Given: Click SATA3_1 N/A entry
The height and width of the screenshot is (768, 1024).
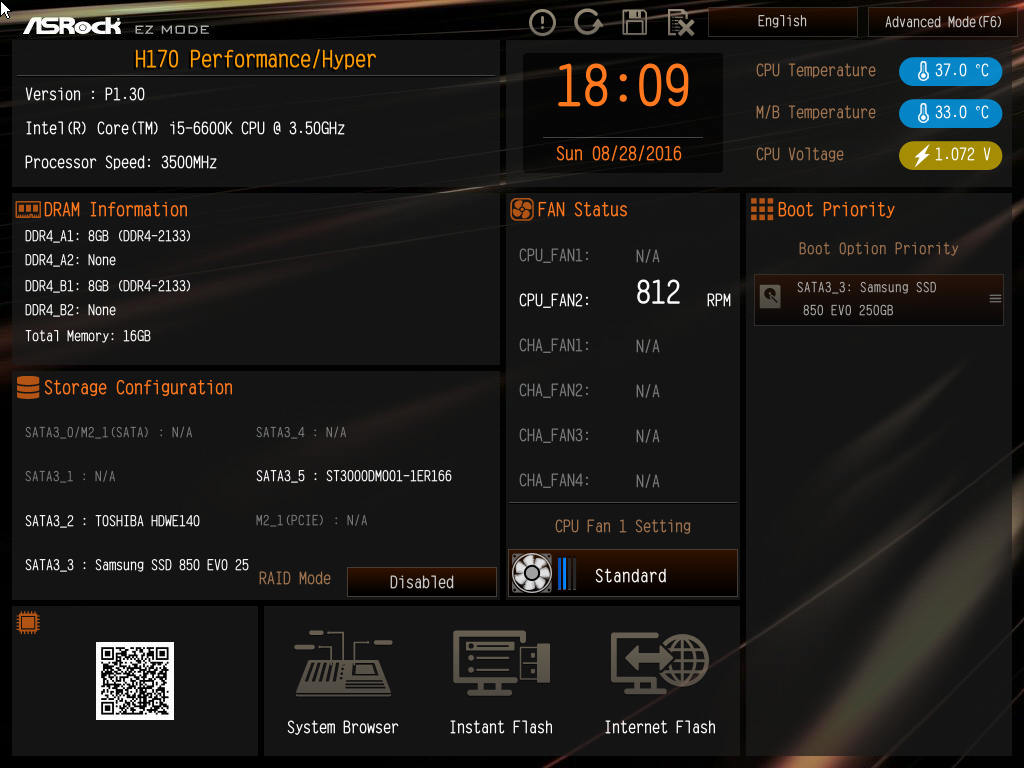Looking at the screenshot, I should coord(70,477).
